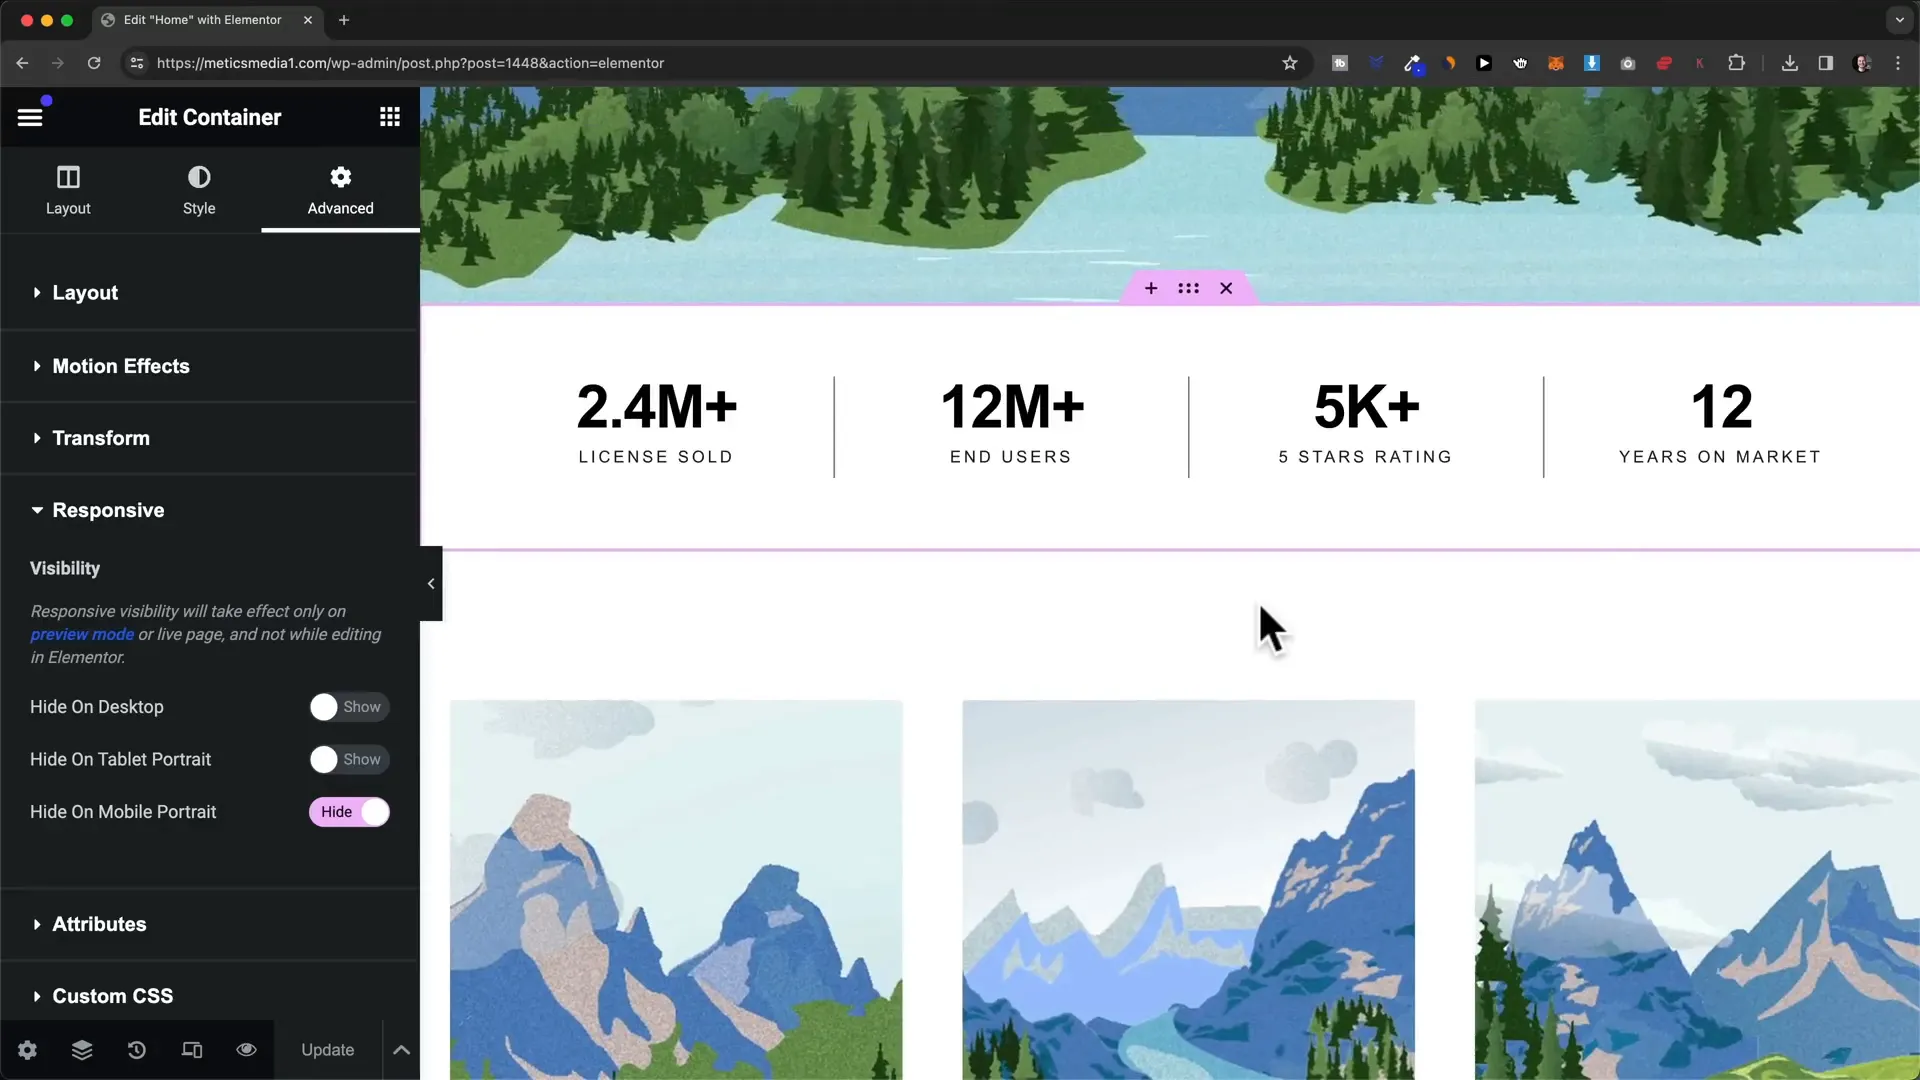Click the history/revisions icon
Image resolution: width=1920 pixels, height=1080 pixels.
coord(137,1050)
